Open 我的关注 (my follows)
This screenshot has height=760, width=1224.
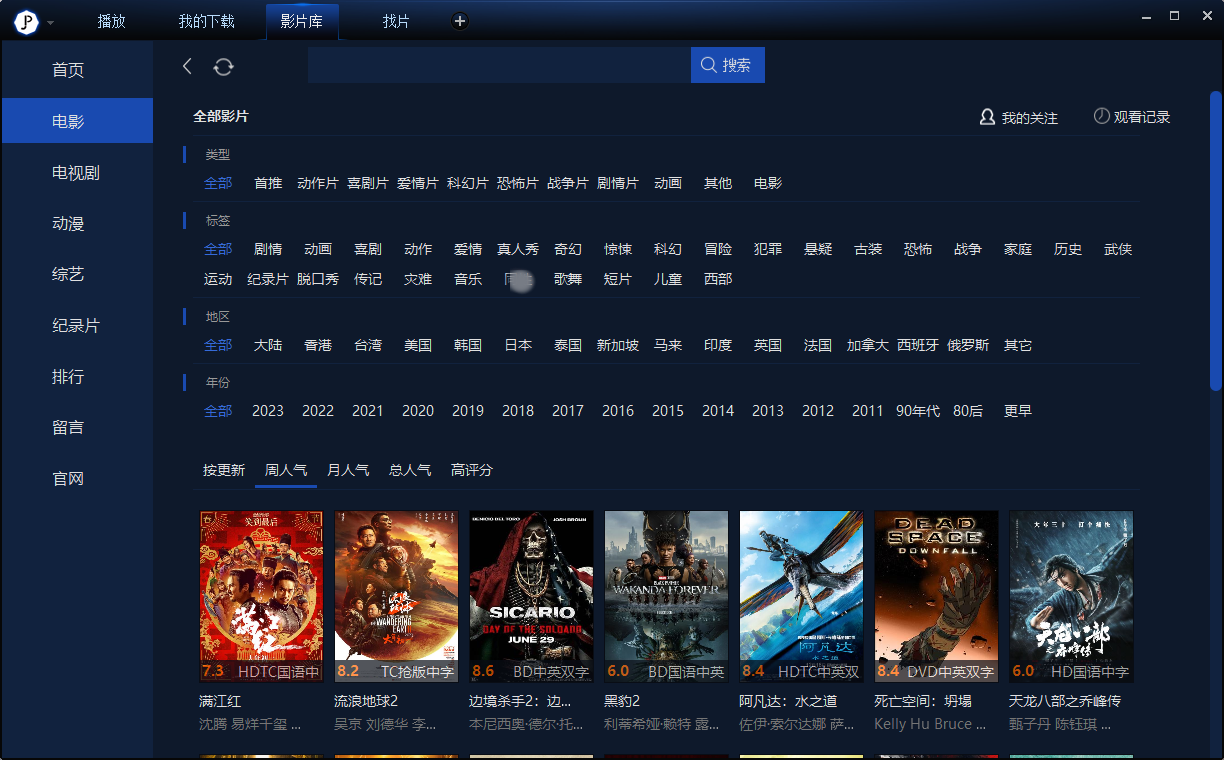click(x=1019, y=118)
